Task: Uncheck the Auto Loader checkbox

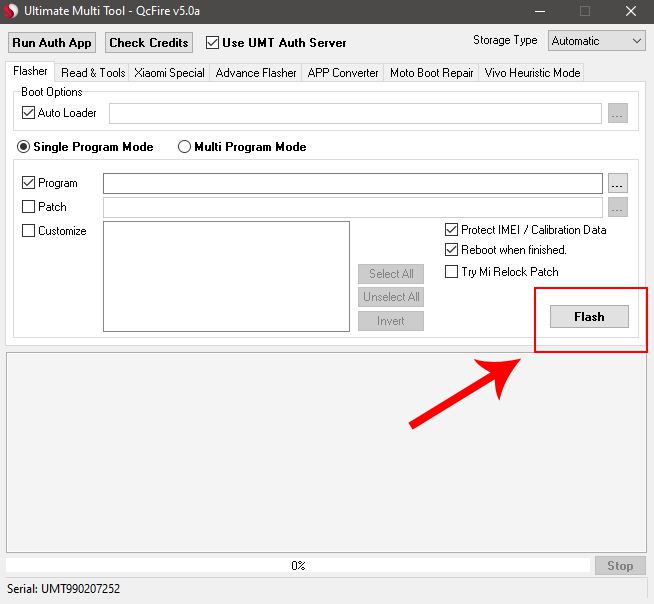Action: (x=28, y=113)
